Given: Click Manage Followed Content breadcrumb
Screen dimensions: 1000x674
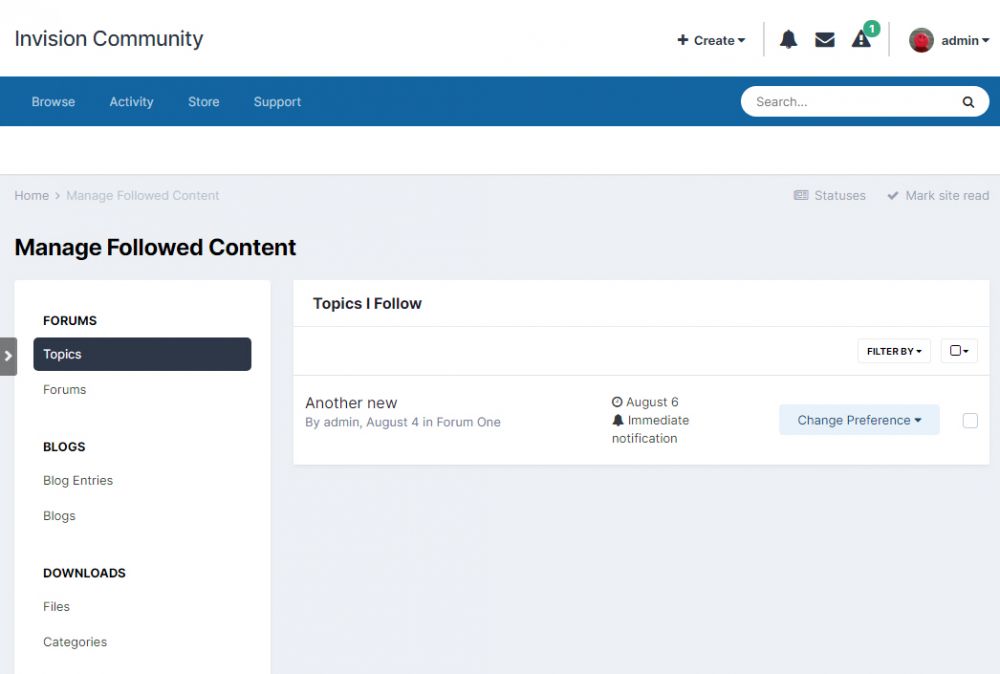Looking at the screenshot, I should coord(143,196).
